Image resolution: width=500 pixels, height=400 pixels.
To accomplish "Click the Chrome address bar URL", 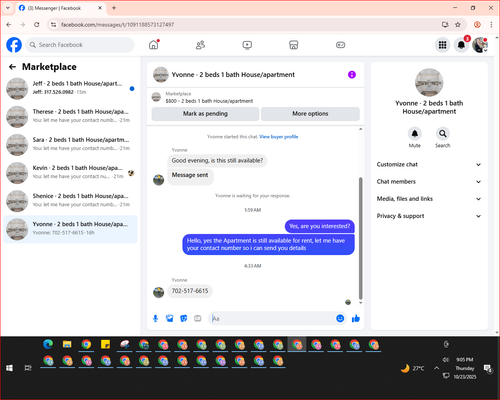I will 117,25.
